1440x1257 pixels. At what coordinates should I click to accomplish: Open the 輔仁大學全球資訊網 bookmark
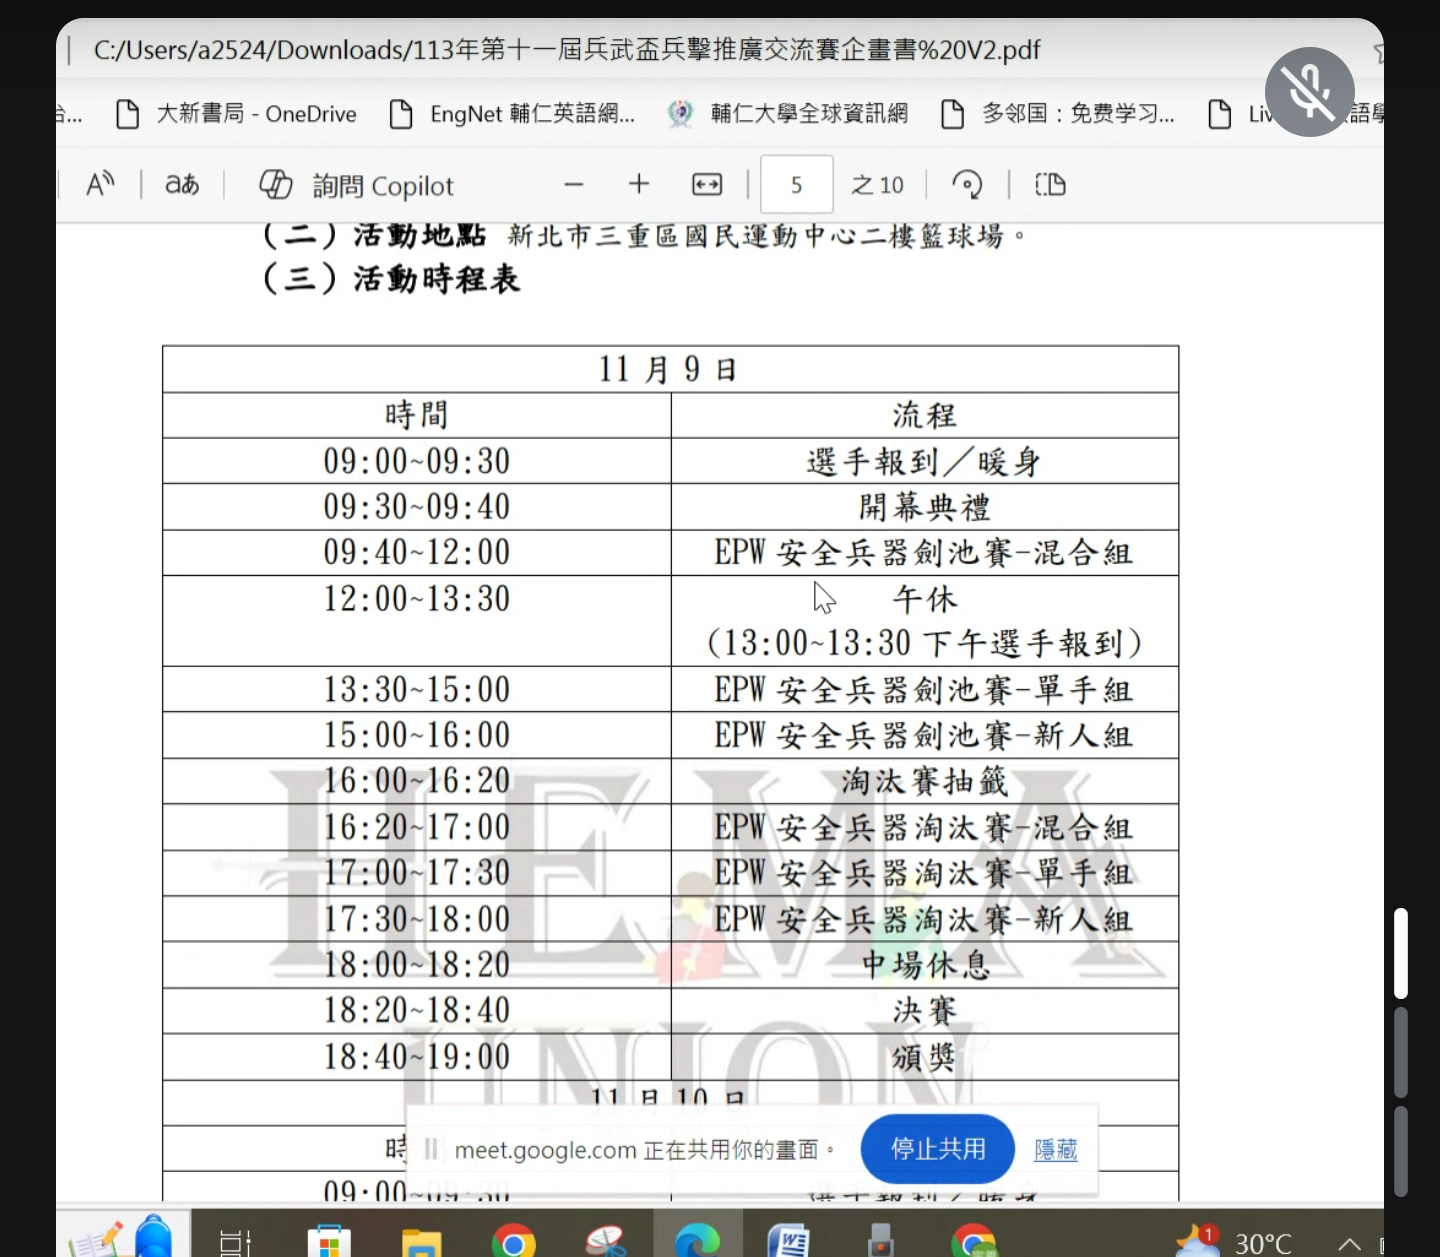(788, 114)
